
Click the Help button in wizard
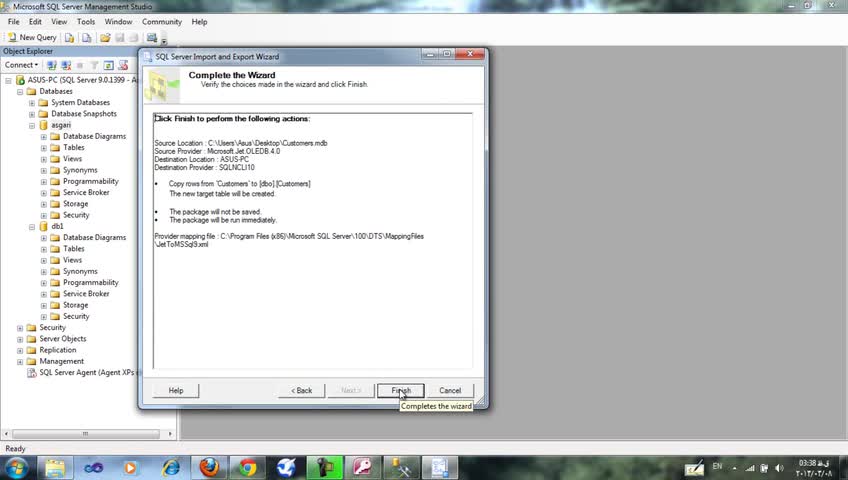tap(176, 390)
